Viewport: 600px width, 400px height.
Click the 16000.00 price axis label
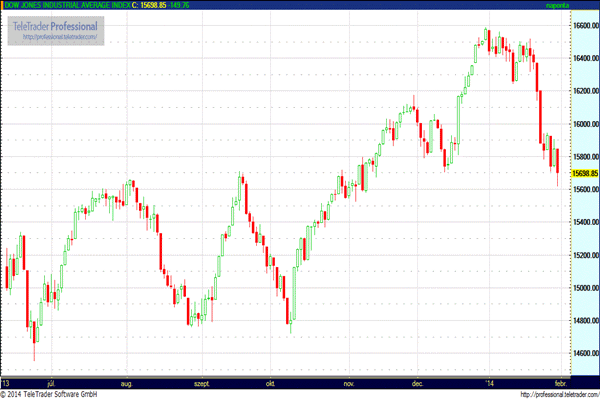click(585, 124)
